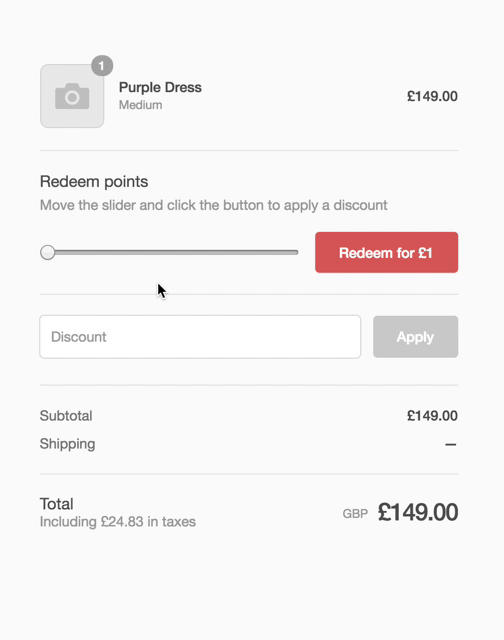Image resolution: width=504 pixels, height=640 pixels.
Task: Click the Redeem points heading
Action: (94, 182)
